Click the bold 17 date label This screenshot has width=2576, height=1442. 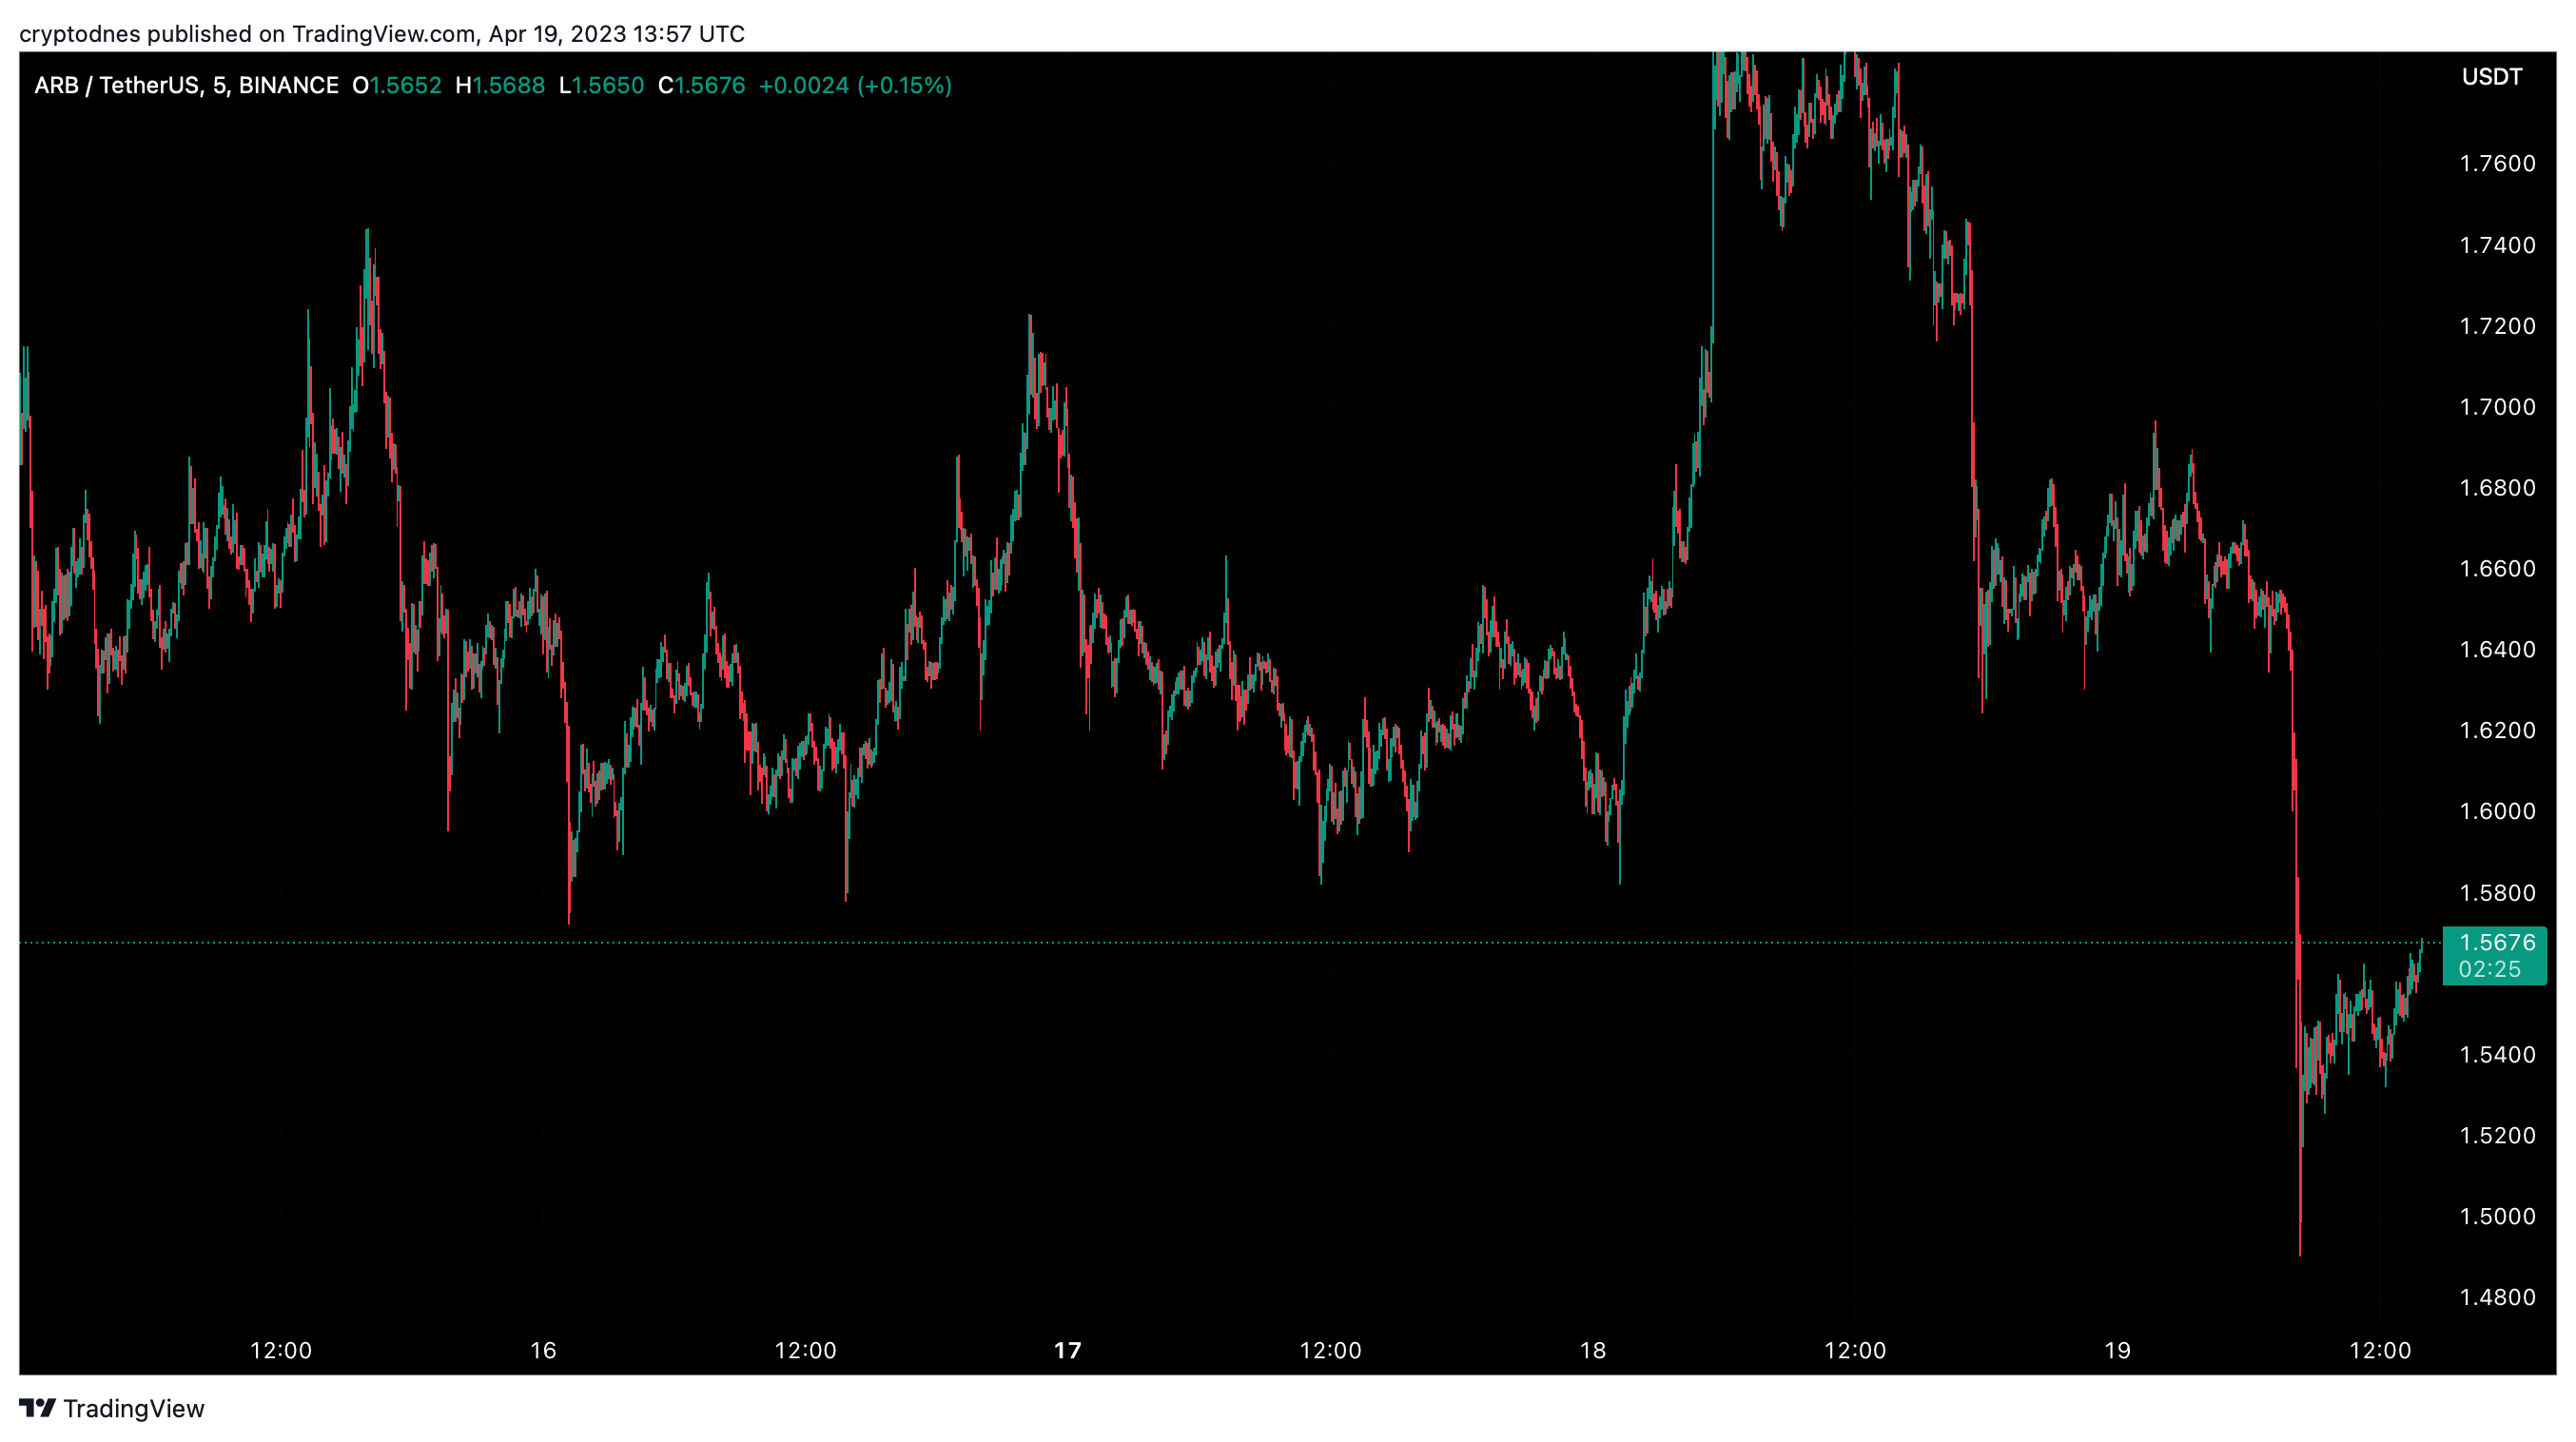pyautogui.click(x=1067, y=1350)
